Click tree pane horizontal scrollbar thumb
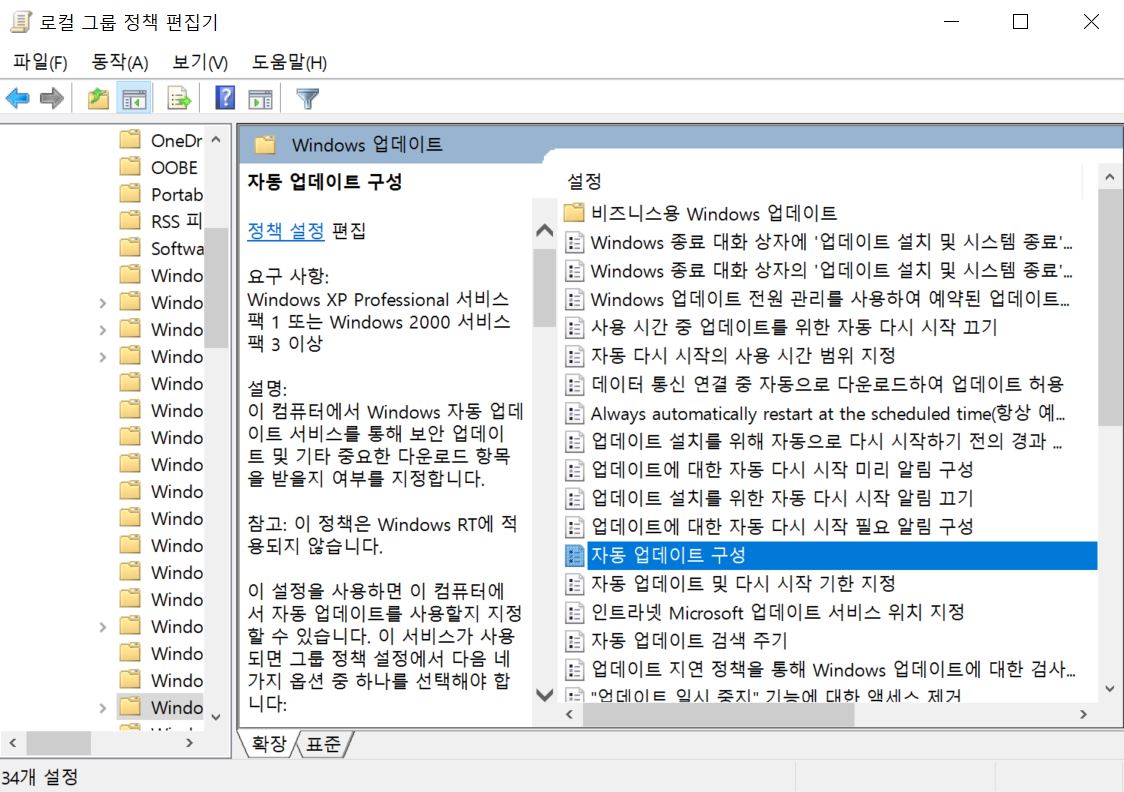 click(59, 743)
